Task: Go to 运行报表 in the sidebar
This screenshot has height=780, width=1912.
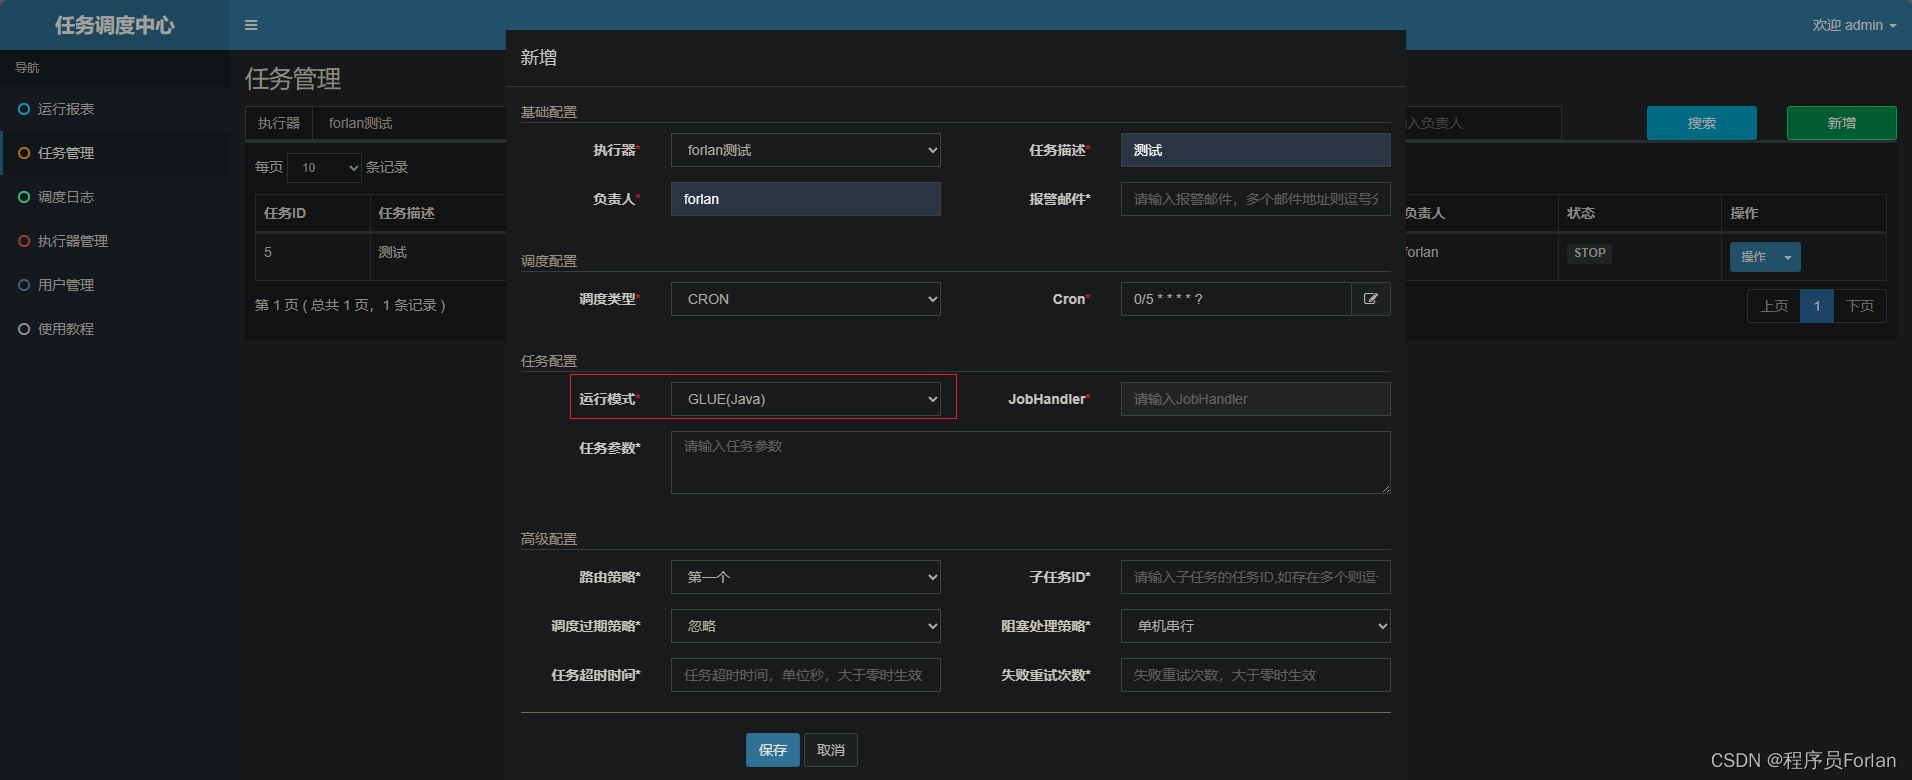Action: tap(66, 109)
